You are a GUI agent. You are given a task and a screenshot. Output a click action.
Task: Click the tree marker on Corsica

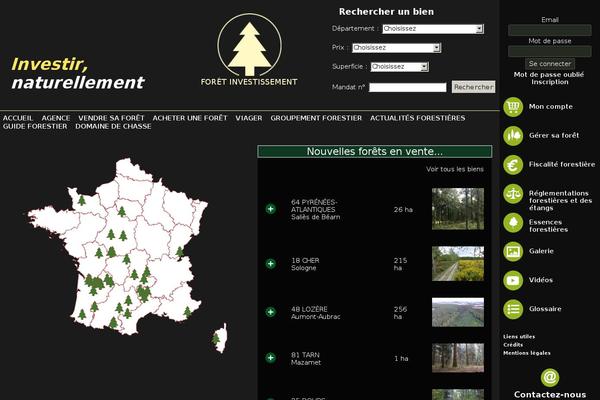coord(216,339)
